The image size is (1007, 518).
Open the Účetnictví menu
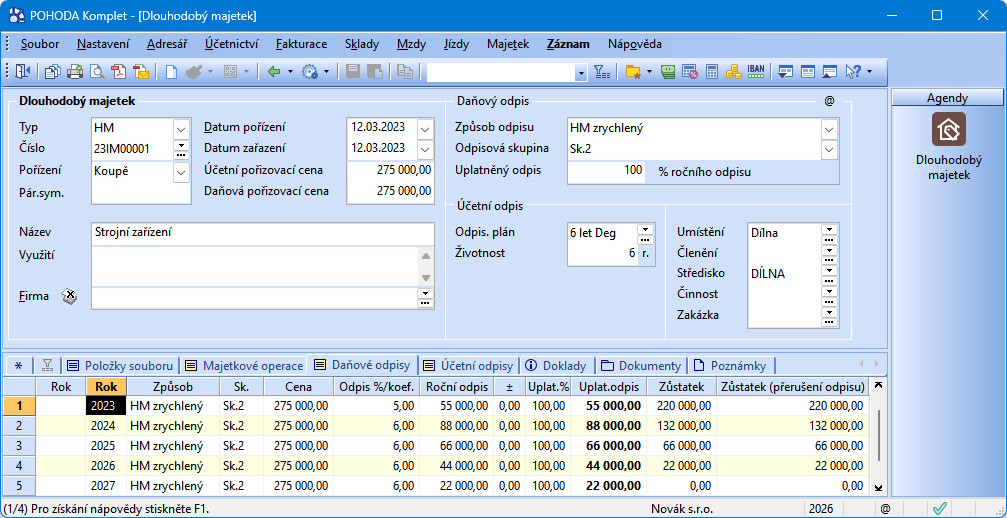(x=232, y=44)
